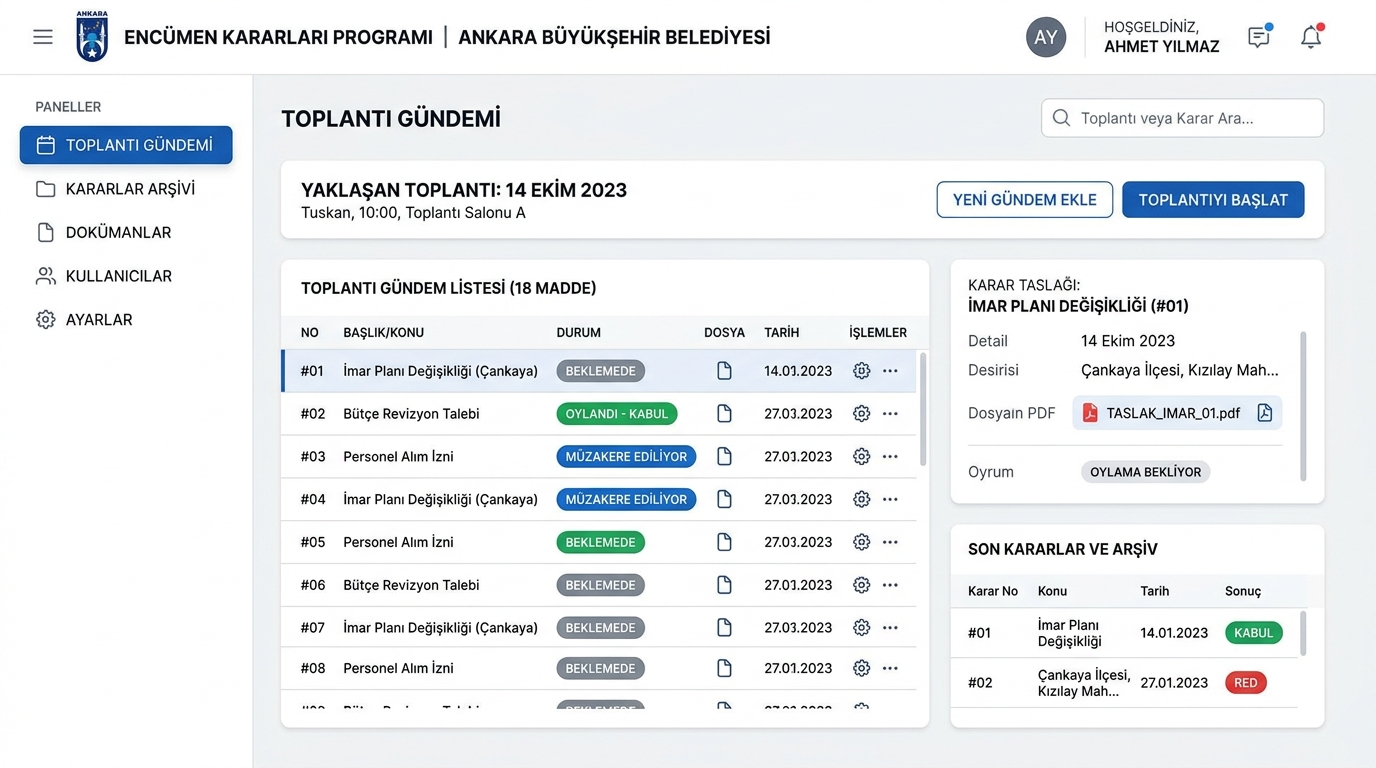The height and width of the screenshot is (768, 1376).
Task: Click TOPLANTIYI BAŞLAT button
Action: pos(1213,200)
